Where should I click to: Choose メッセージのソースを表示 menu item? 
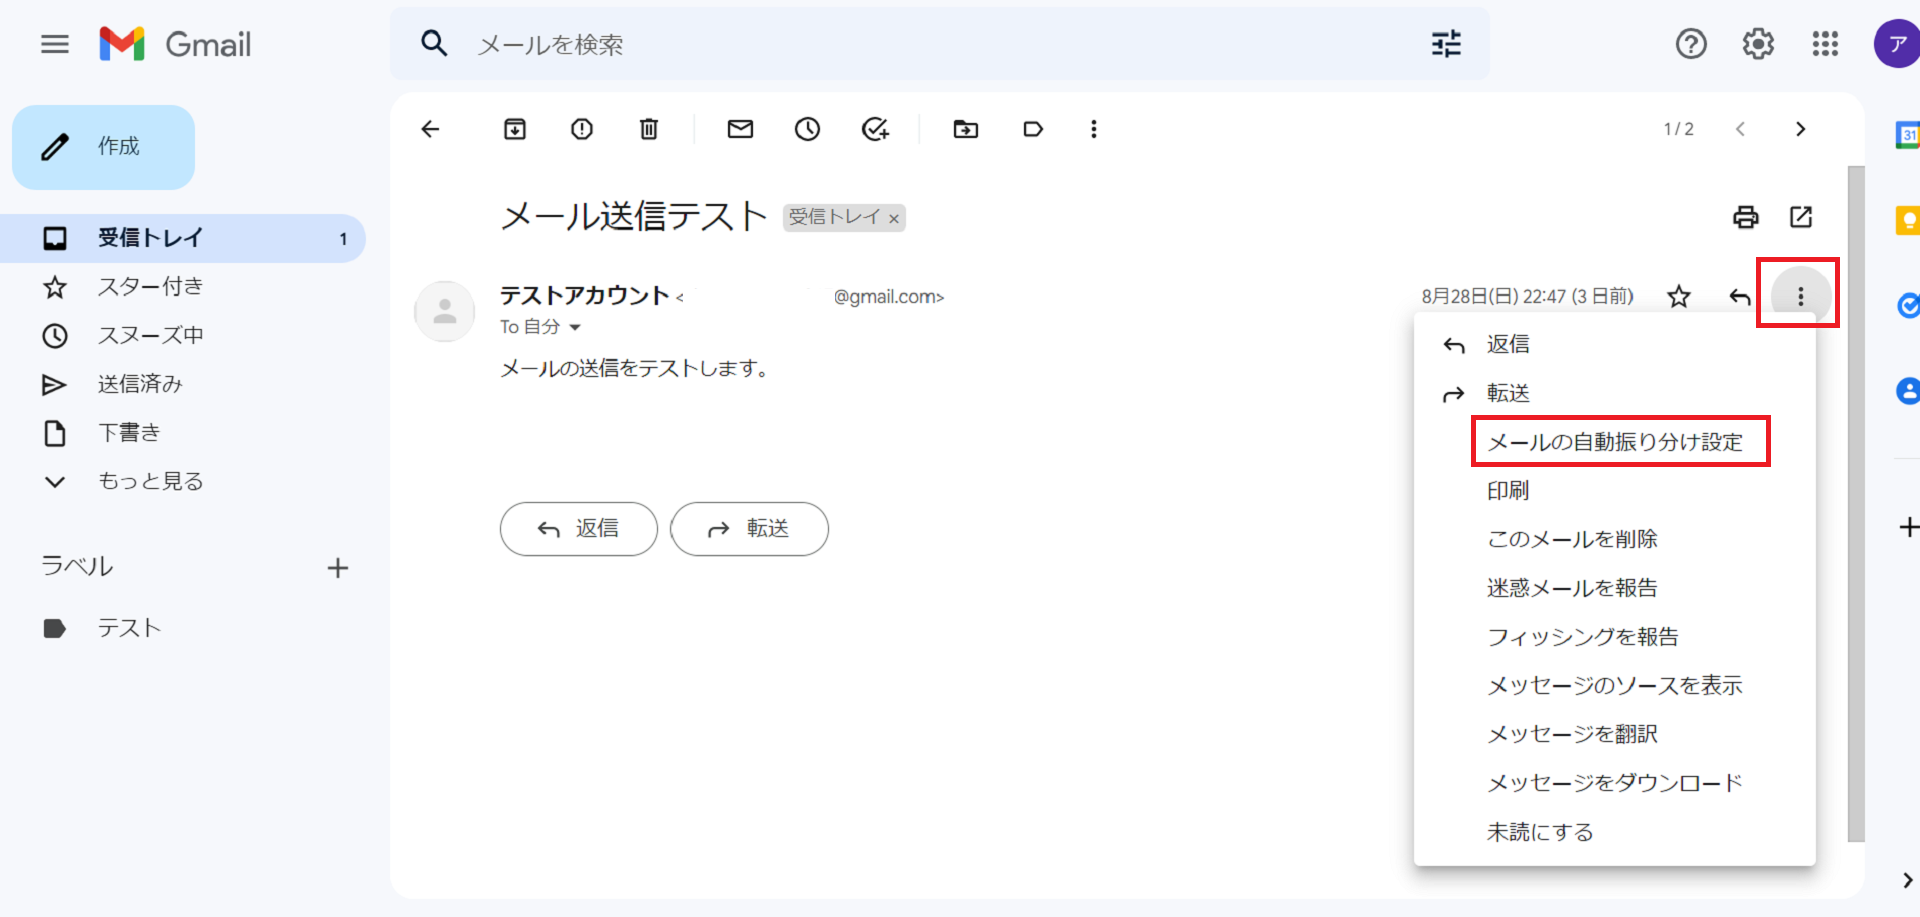(x=1614, y=686)
